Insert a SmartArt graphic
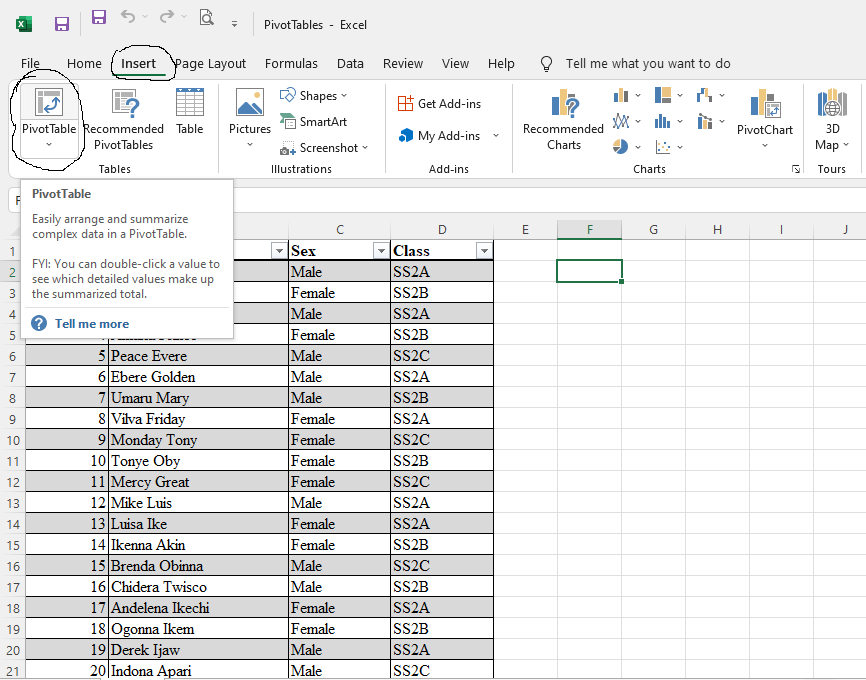Screen dimensions: 866x680 tap(313, 122)
